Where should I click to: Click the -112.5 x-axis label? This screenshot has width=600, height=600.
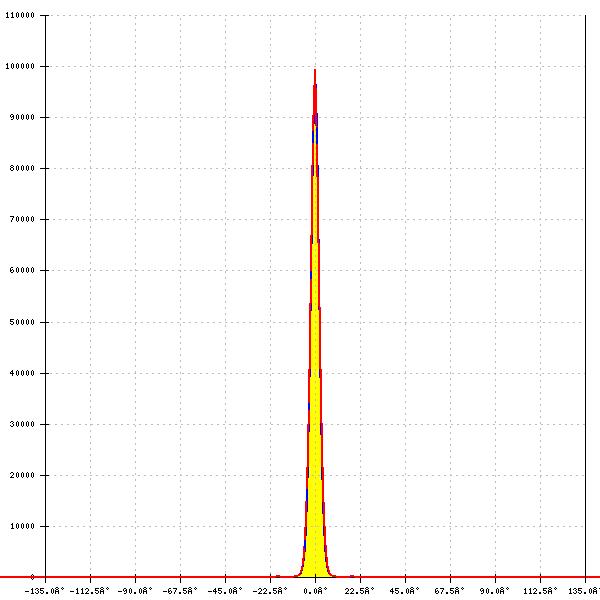coord(90,591)
